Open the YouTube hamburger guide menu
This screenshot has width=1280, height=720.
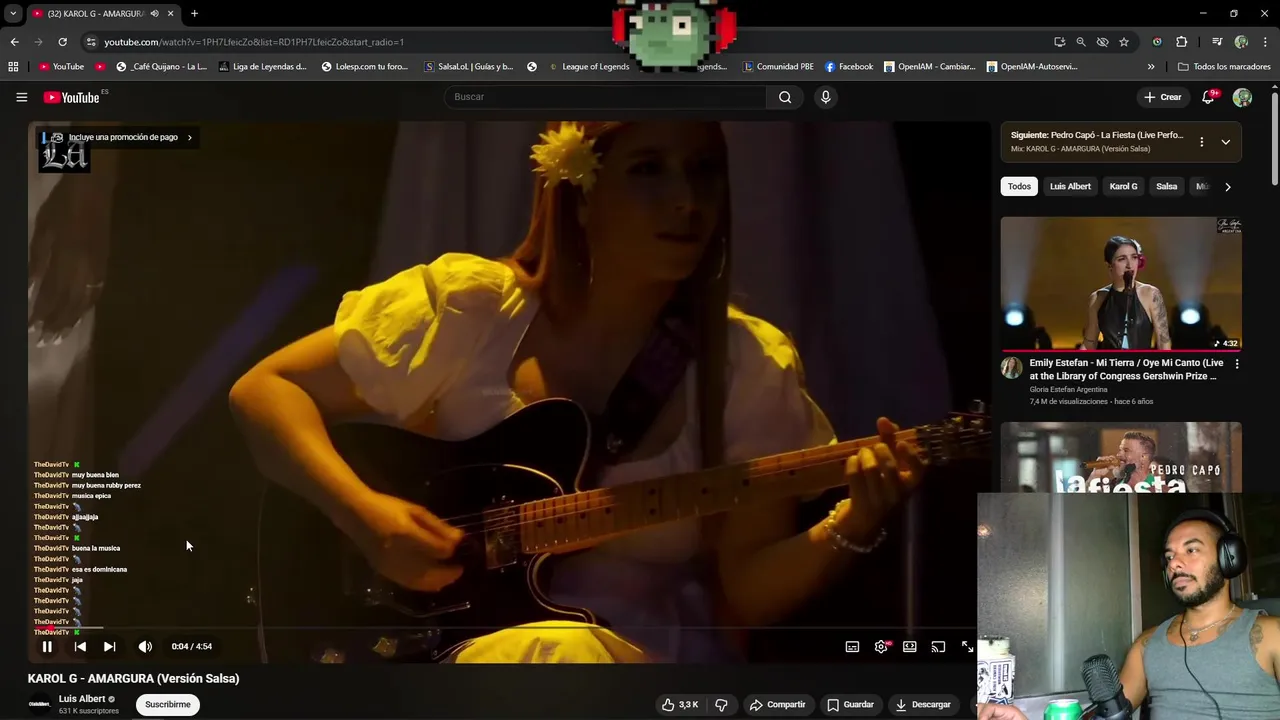point(21,97)
